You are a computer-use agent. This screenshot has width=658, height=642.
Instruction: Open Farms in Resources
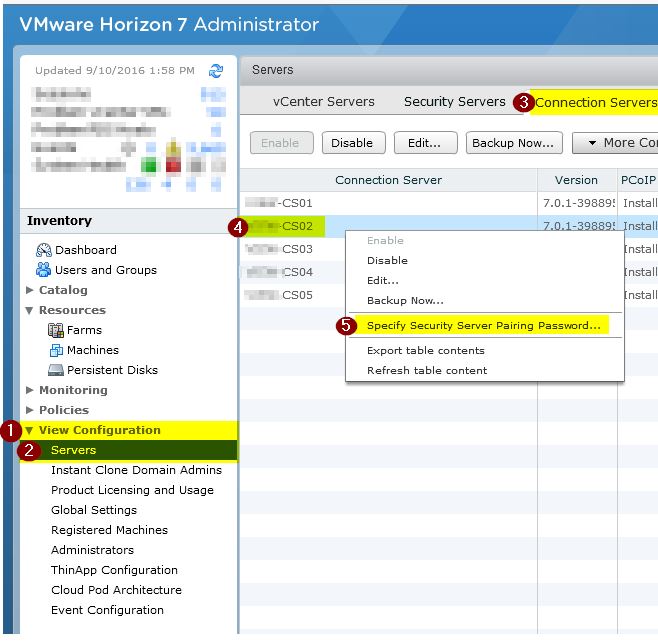click(x=84, y=330)
